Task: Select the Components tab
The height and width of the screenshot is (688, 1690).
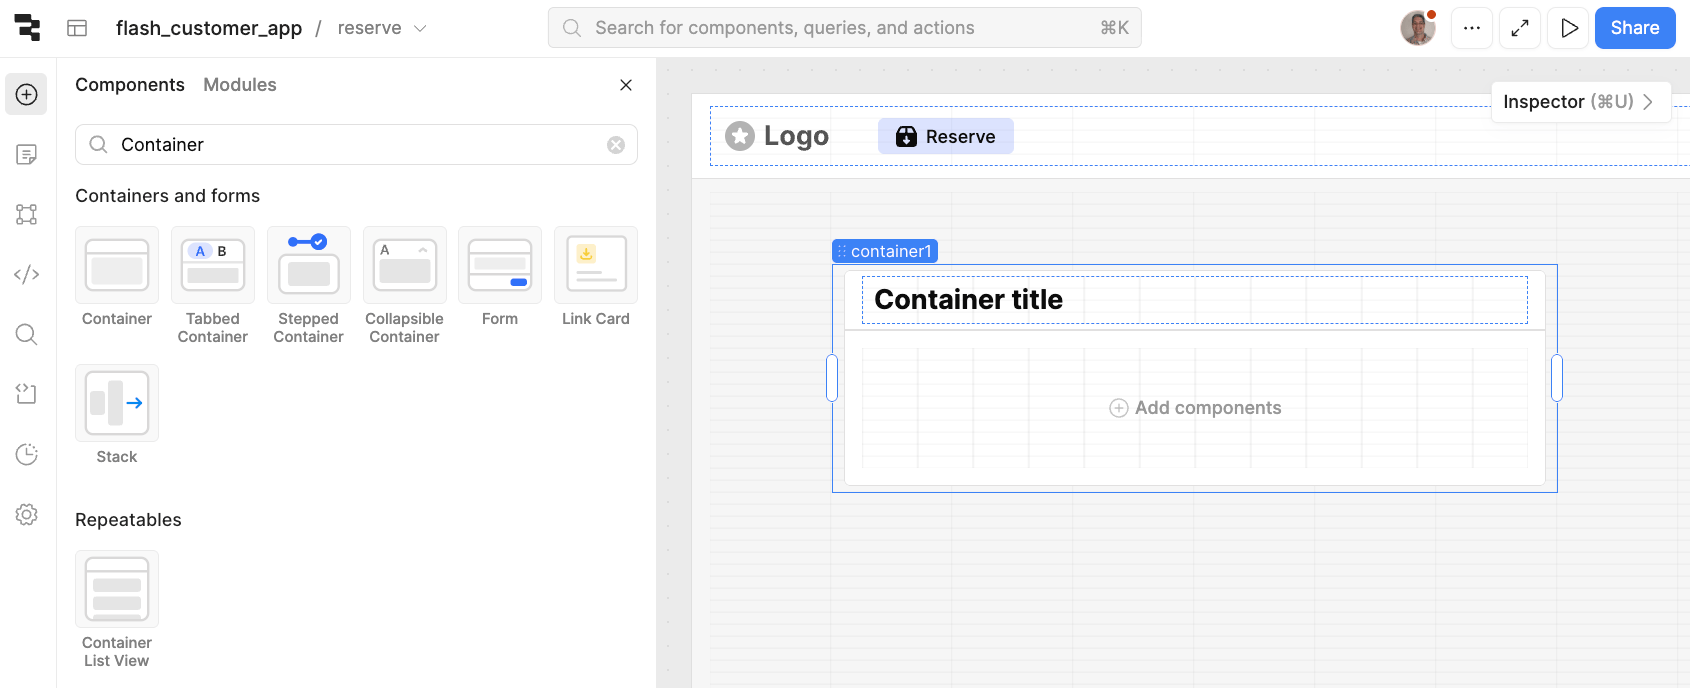Action: (130, 85)
